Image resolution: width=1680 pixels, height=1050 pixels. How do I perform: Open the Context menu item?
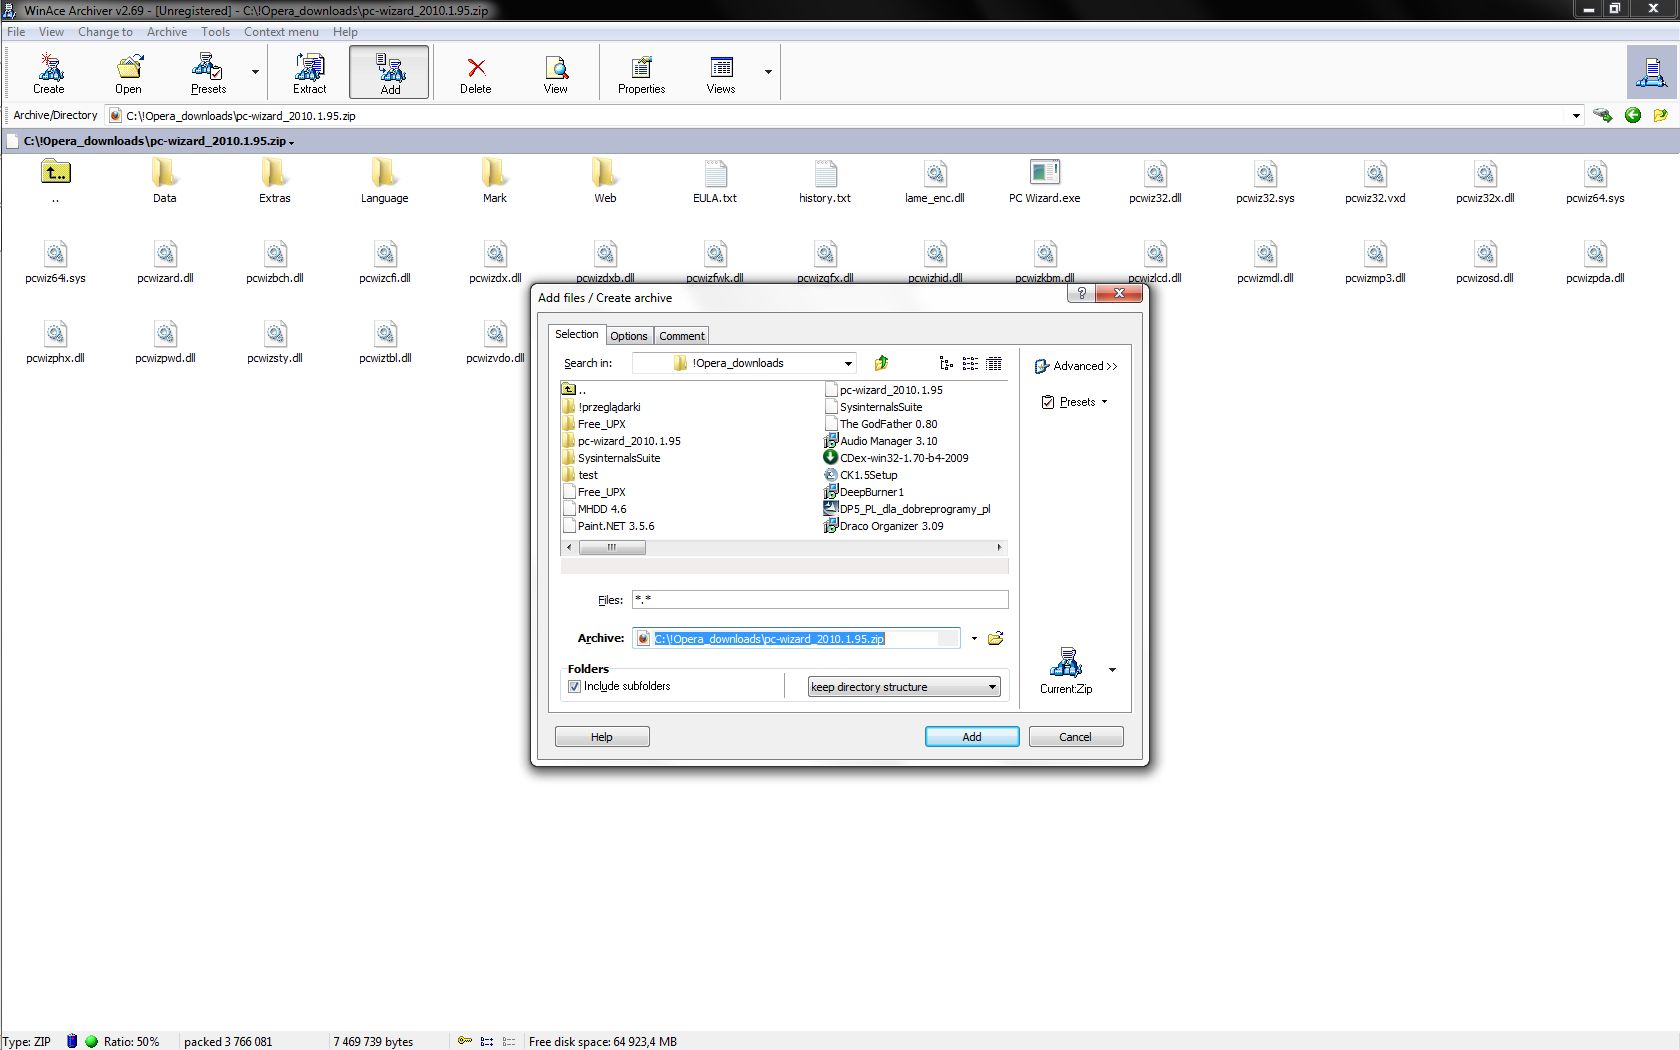pyautogui.click(x=281, y=32)
